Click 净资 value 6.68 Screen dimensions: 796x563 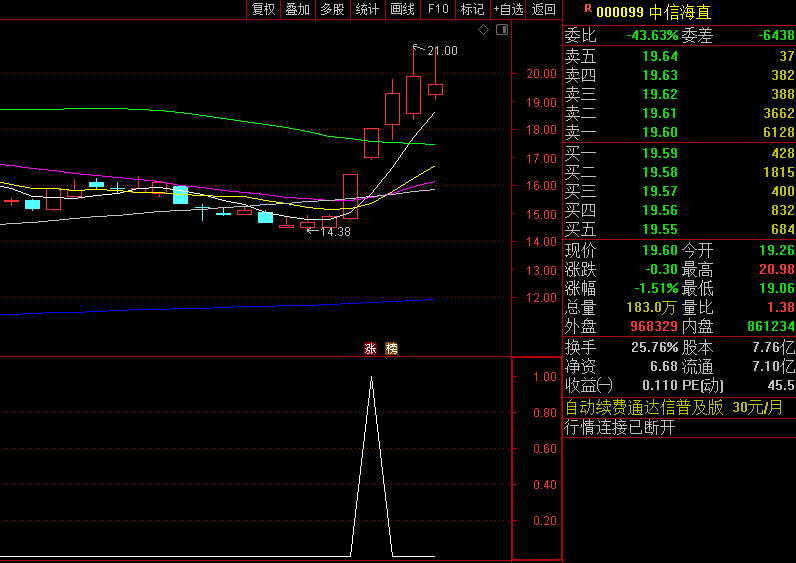click(664, 367)
